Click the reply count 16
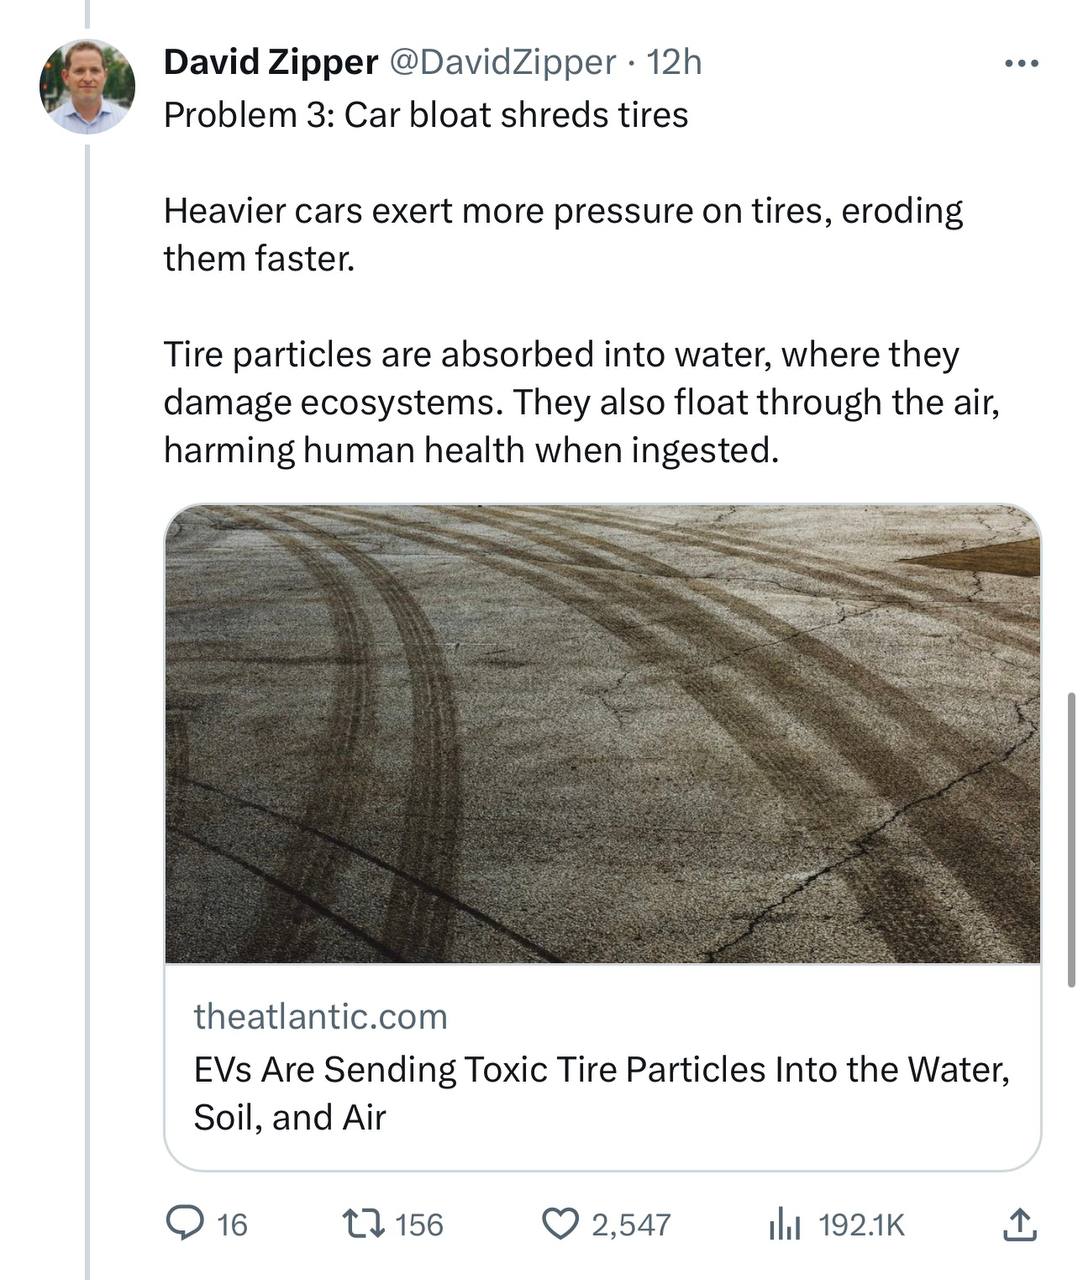Viewport: 1083px width, 1280px height. (x=232, y=1224)
